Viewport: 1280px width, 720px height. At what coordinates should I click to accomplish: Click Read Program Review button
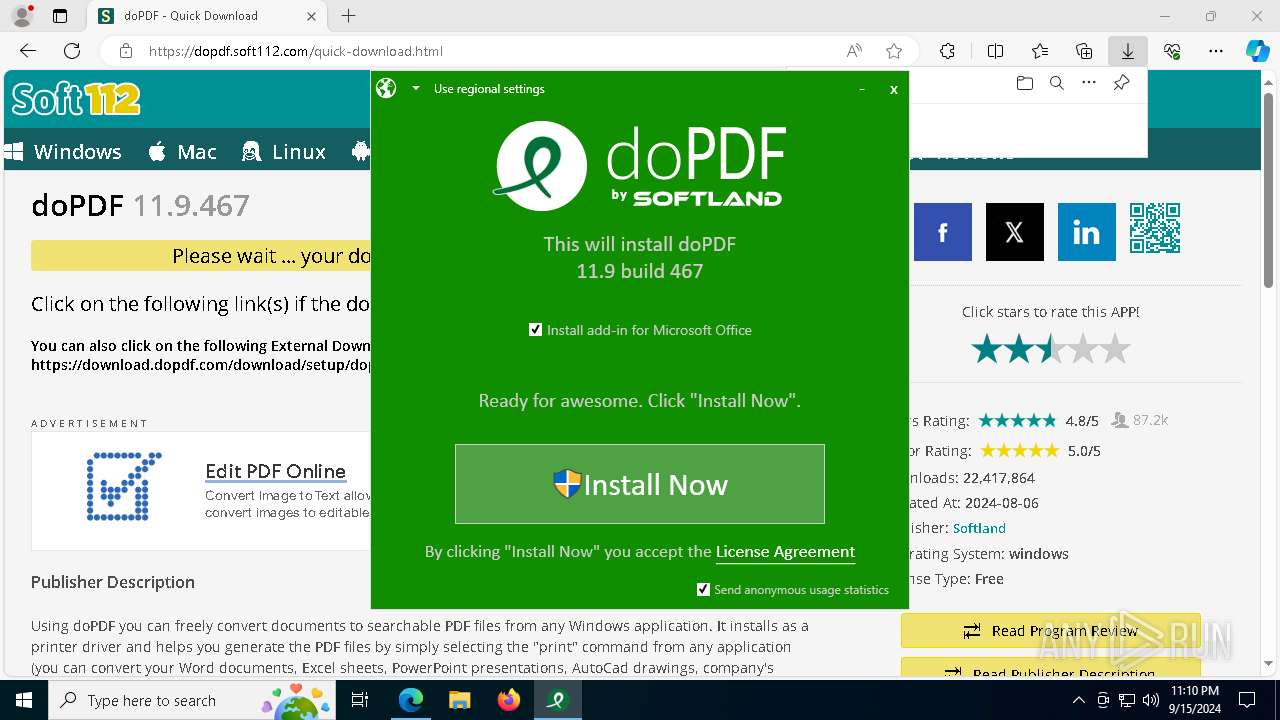coord(1050,631)
